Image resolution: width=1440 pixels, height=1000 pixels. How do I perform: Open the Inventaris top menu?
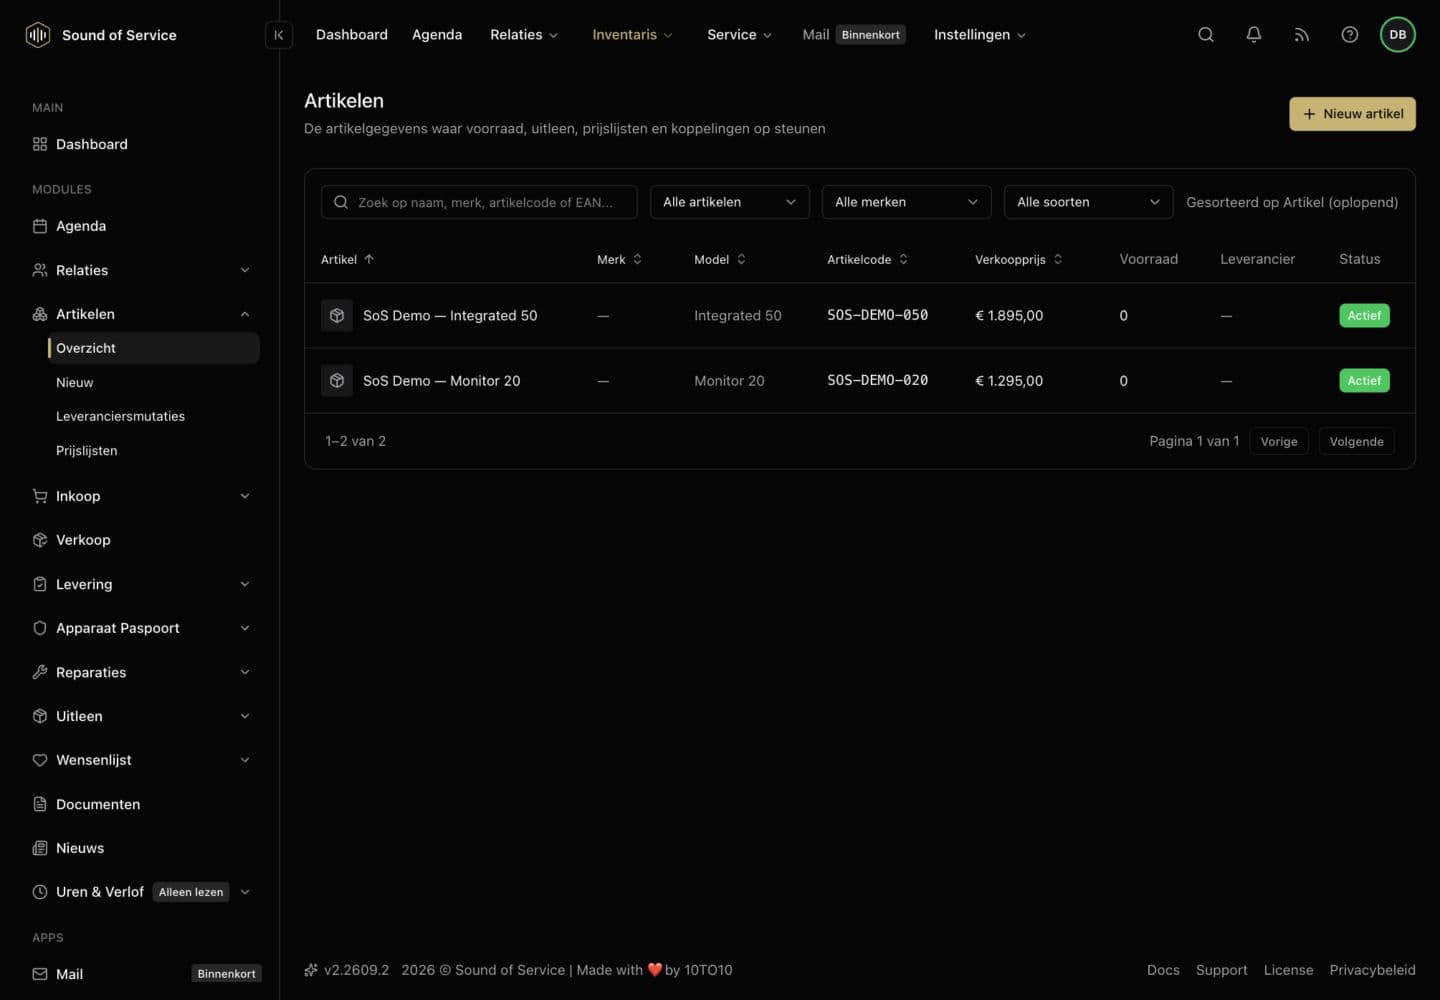[632, 35]
